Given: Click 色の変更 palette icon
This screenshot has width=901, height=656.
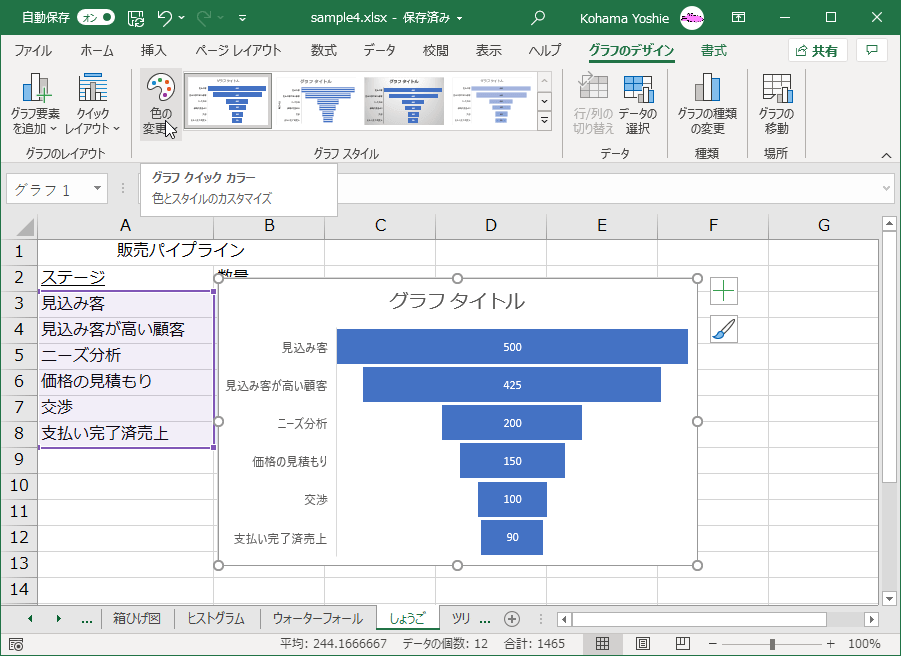Looking at the screenshot, I should (160, 104).
